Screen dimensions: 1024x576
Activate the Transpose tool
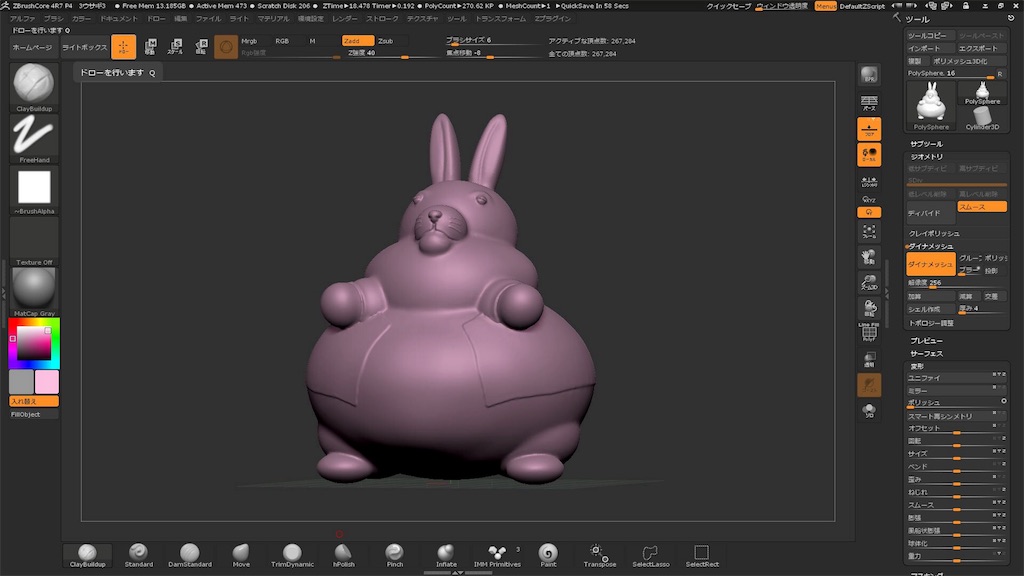click(x=600, y=555)
